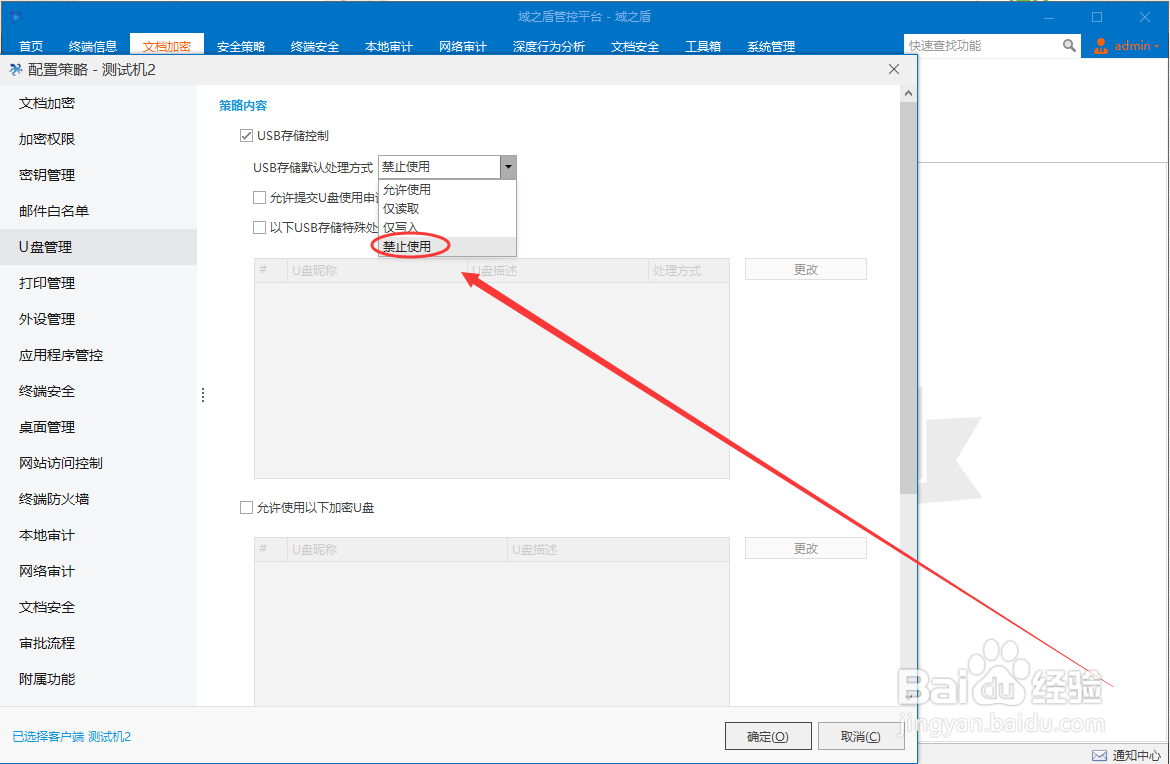The height and width of the screenshot is (764, 1170).
Task: Toggle the USB存储控制 checkbox
Action: tap(246, 136)
